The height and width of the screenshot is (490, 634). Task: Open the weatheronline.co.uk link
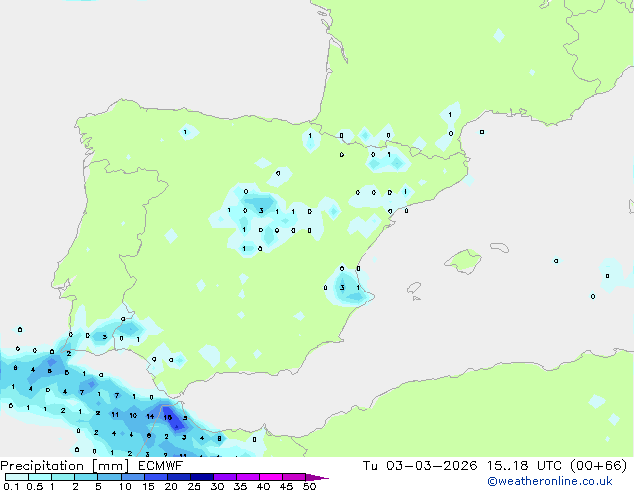(x=550, y=481)
